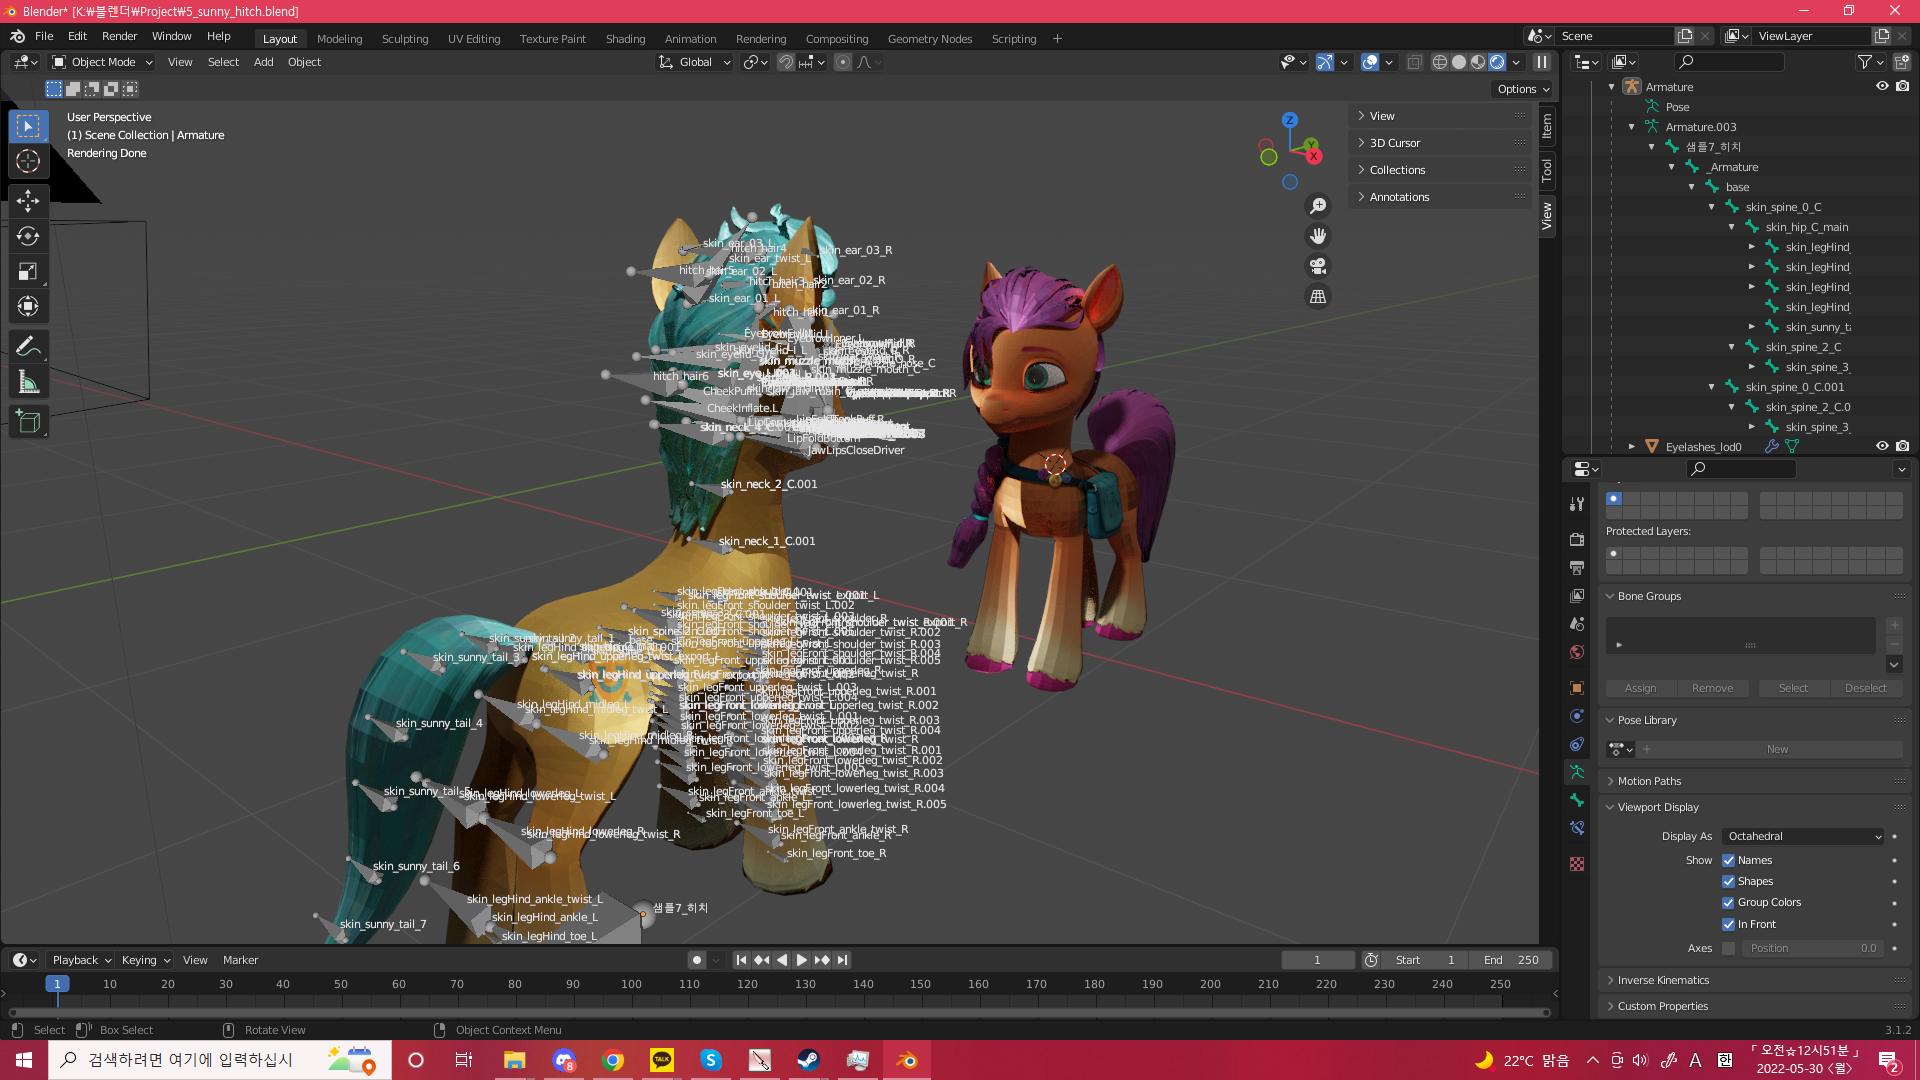Select the Scale tool
This screenshot has width=1920, height=1080.
28,271
